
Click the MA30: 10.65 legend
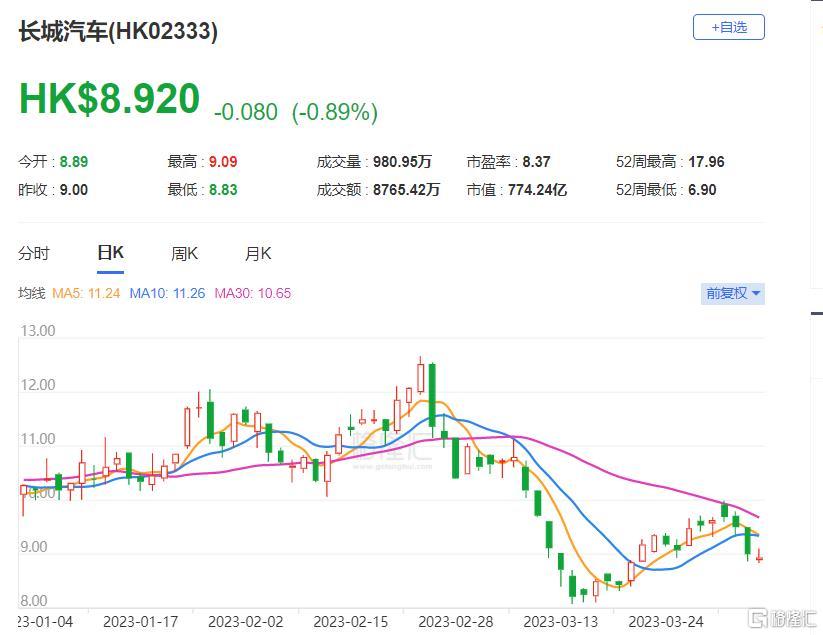[252, 293]
